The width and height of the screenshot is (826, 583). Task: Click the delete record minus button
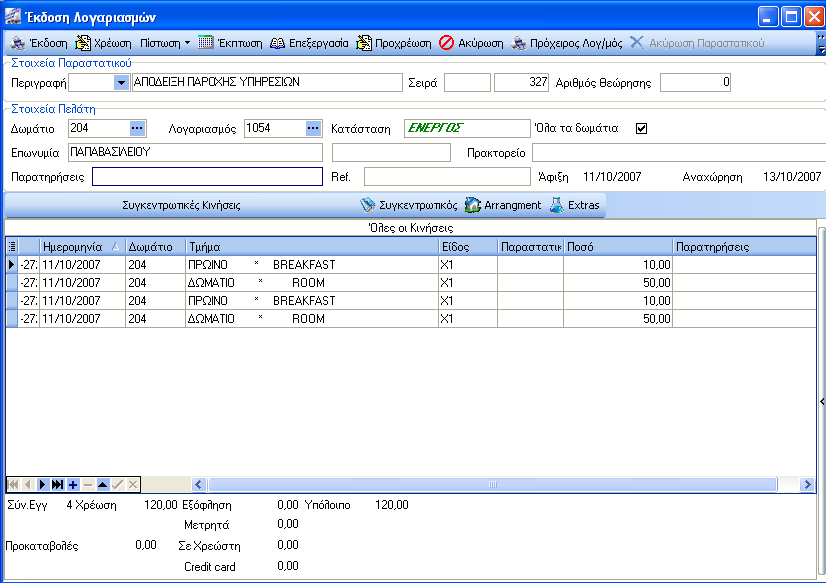point(88,485)
